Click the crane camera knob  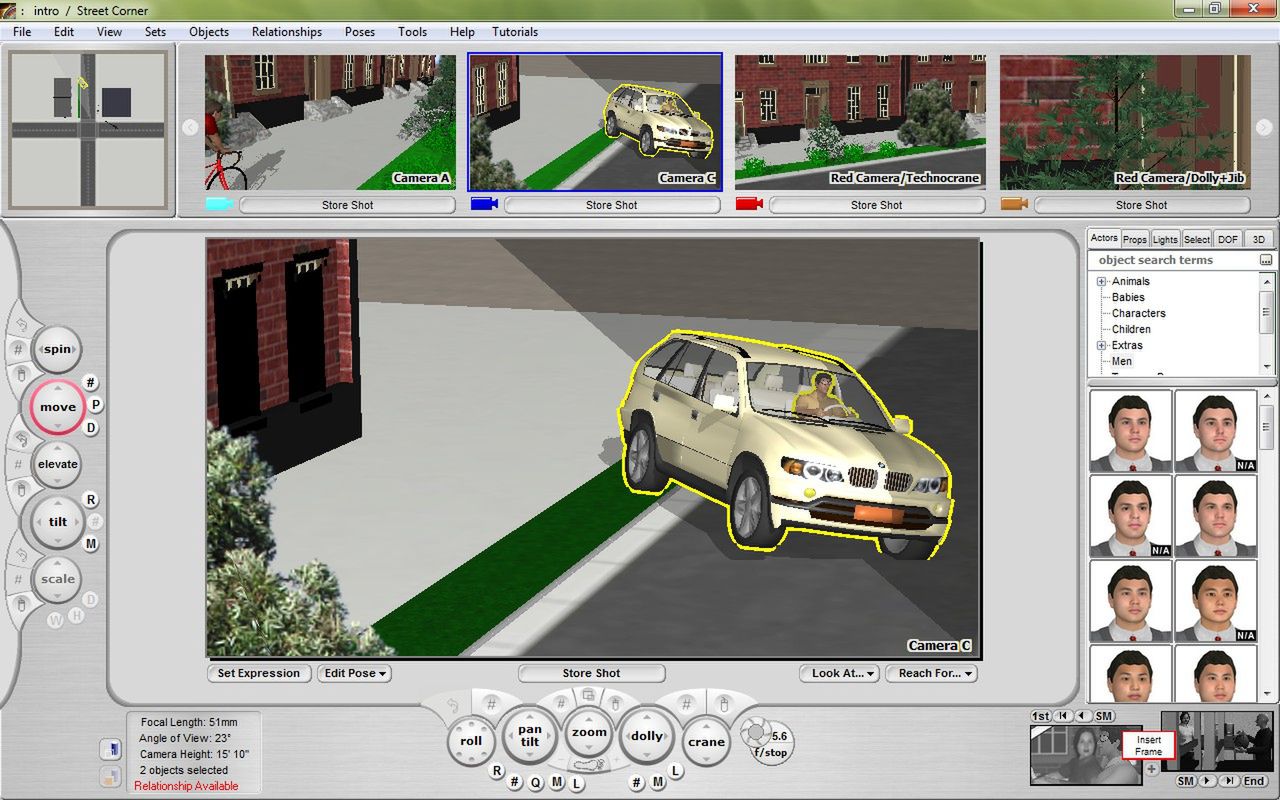(x=706, y=742)
